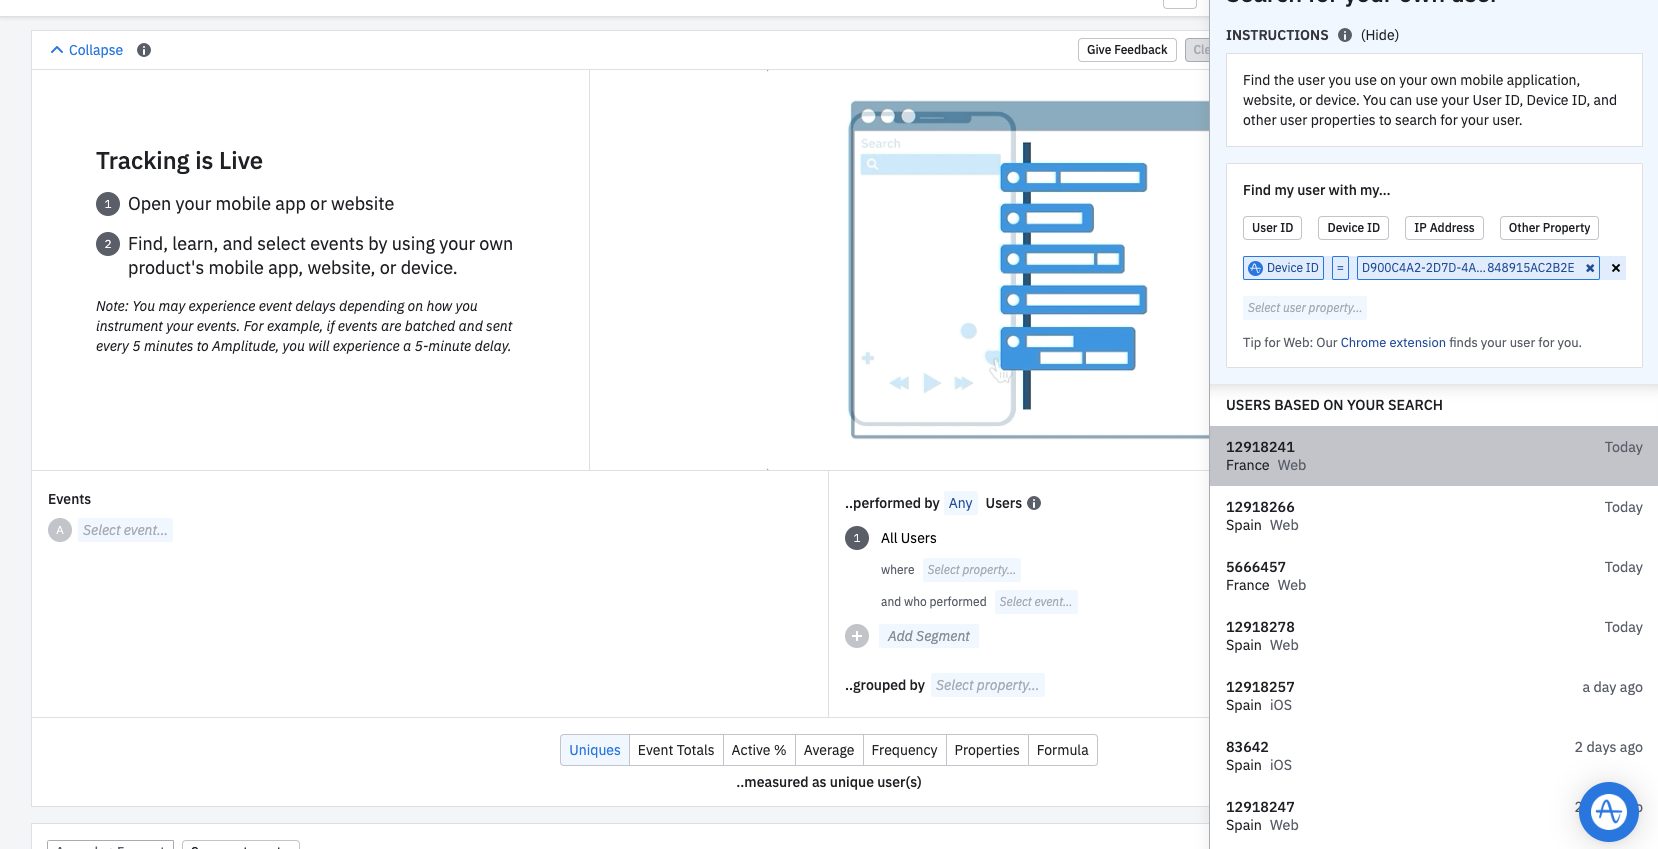Switch to the Event Totals tab
Screen dimensions: 1658x849
tap(676, 750)
